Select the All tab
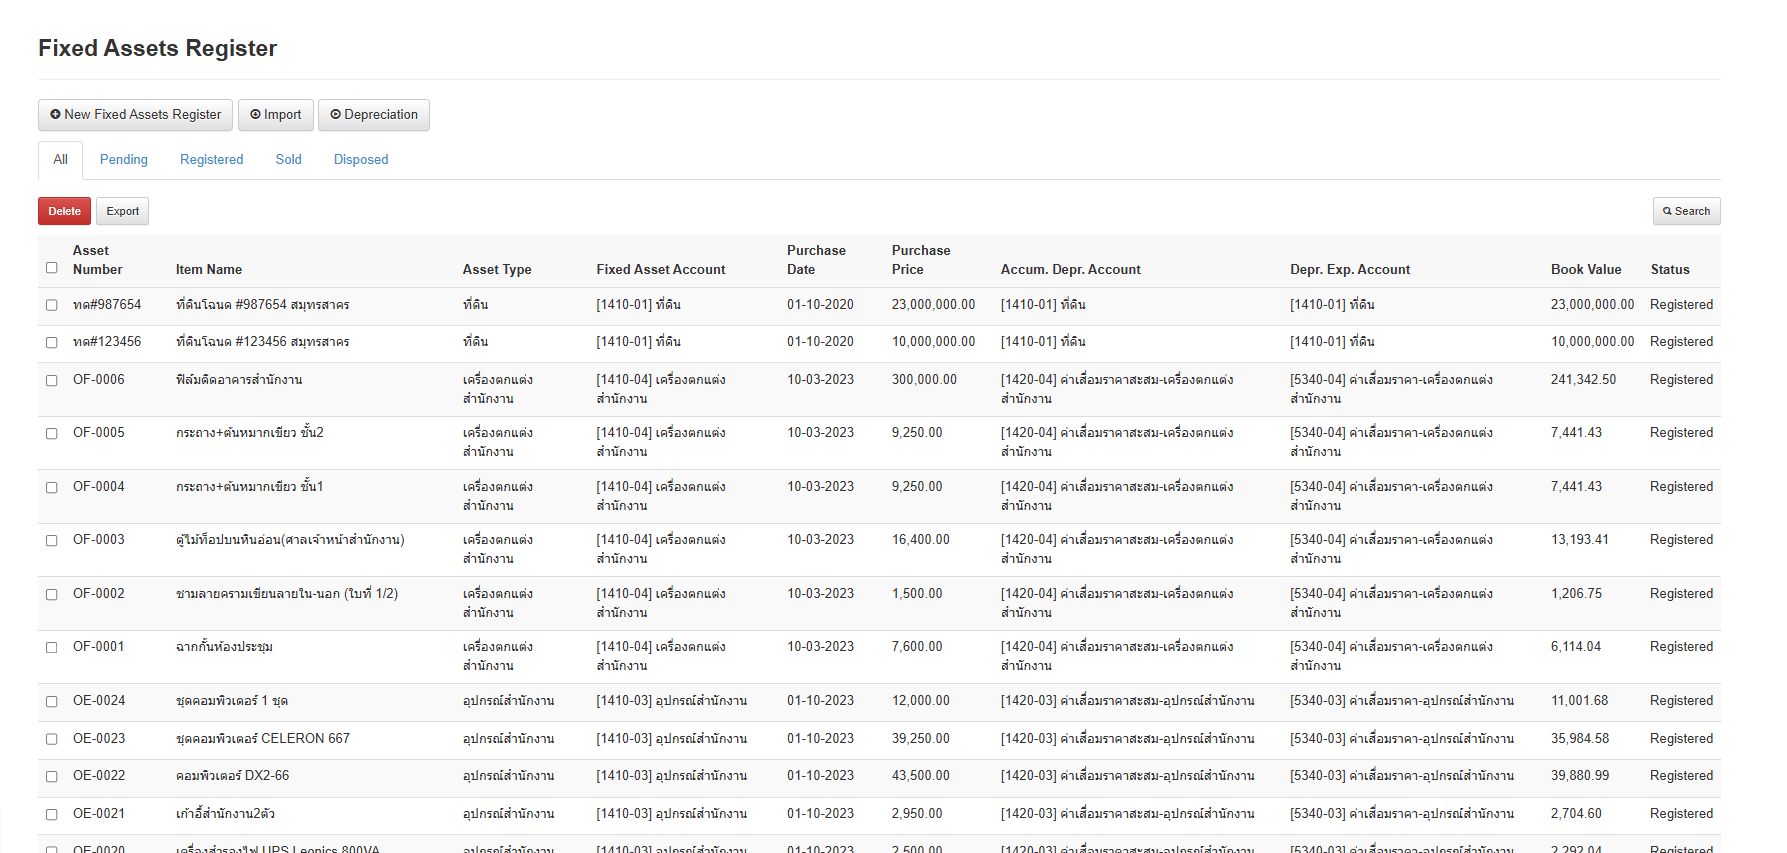 [60, 160]
